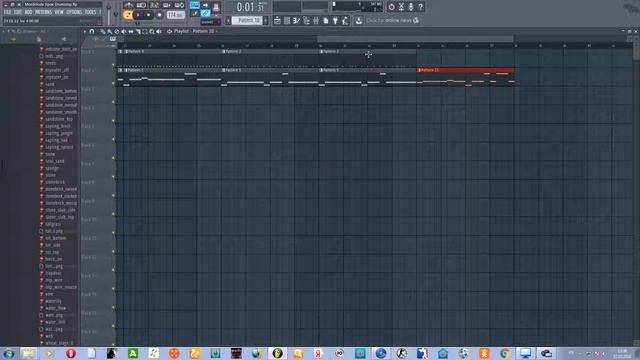Adjust the main pitch slider
This screenshot has width=640, height=360.
[116, 14]
